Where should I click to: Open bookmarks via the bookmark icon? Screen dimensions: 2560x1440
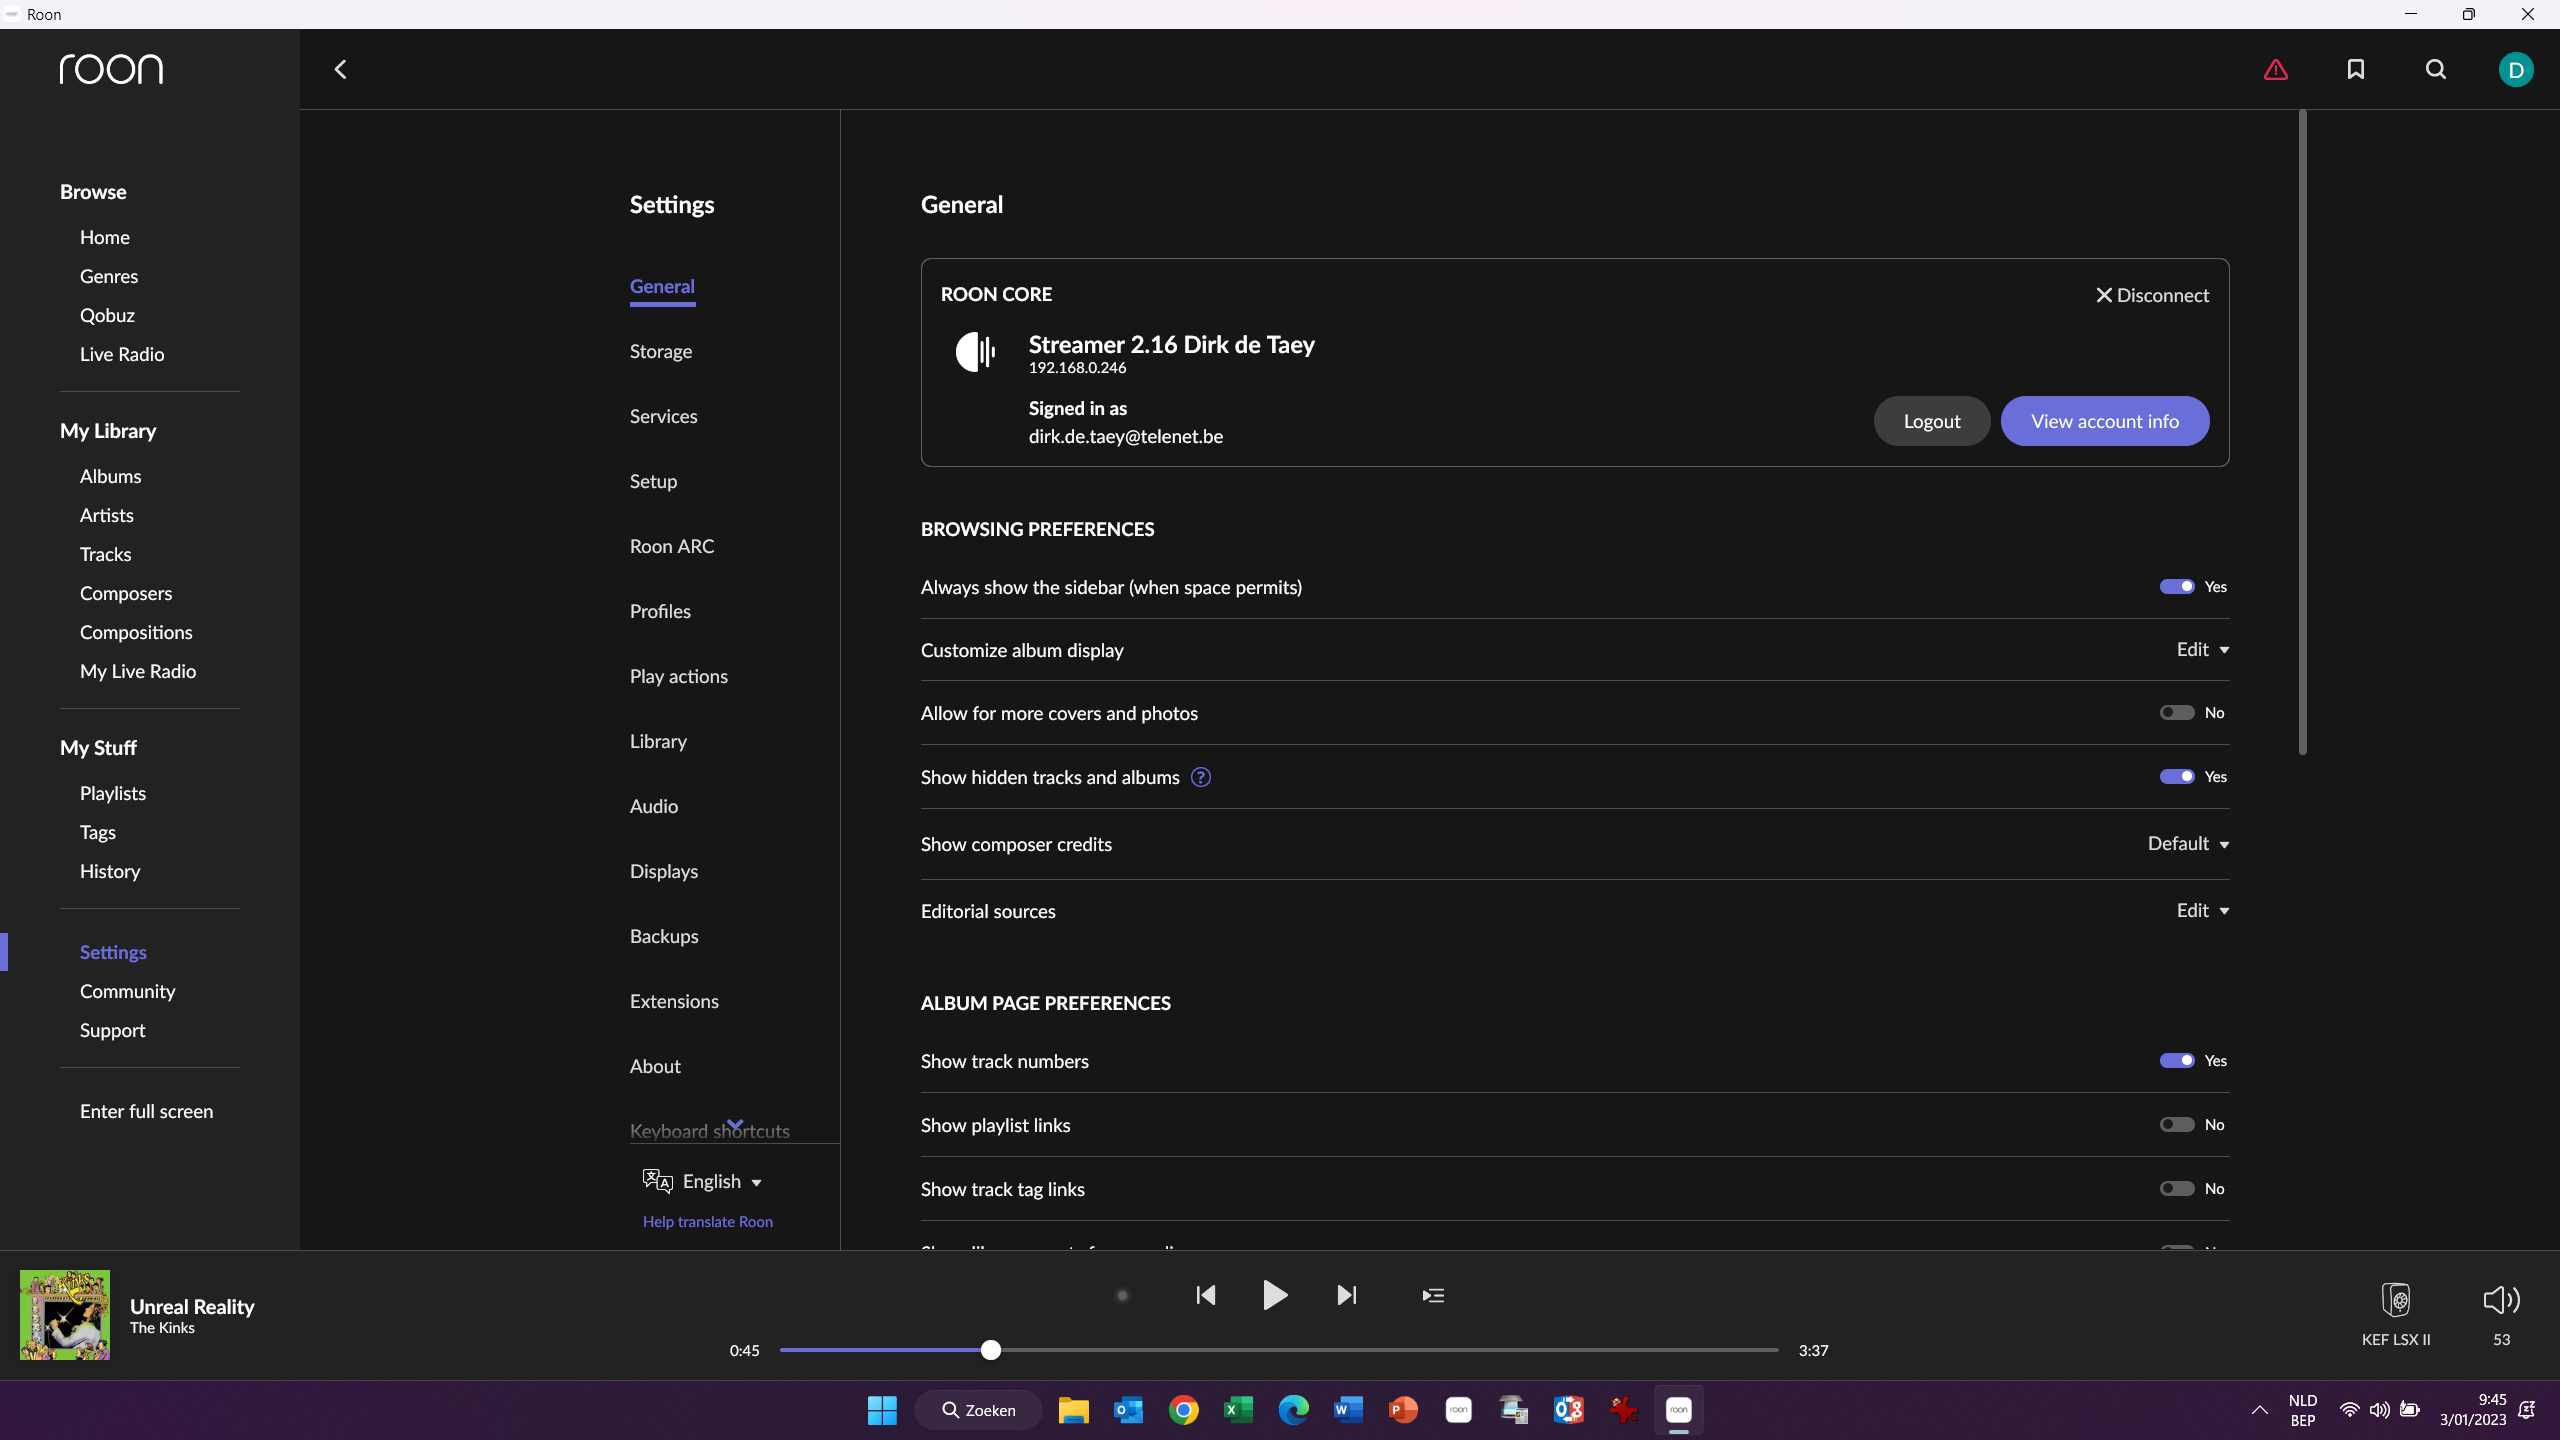point(2356,69)
